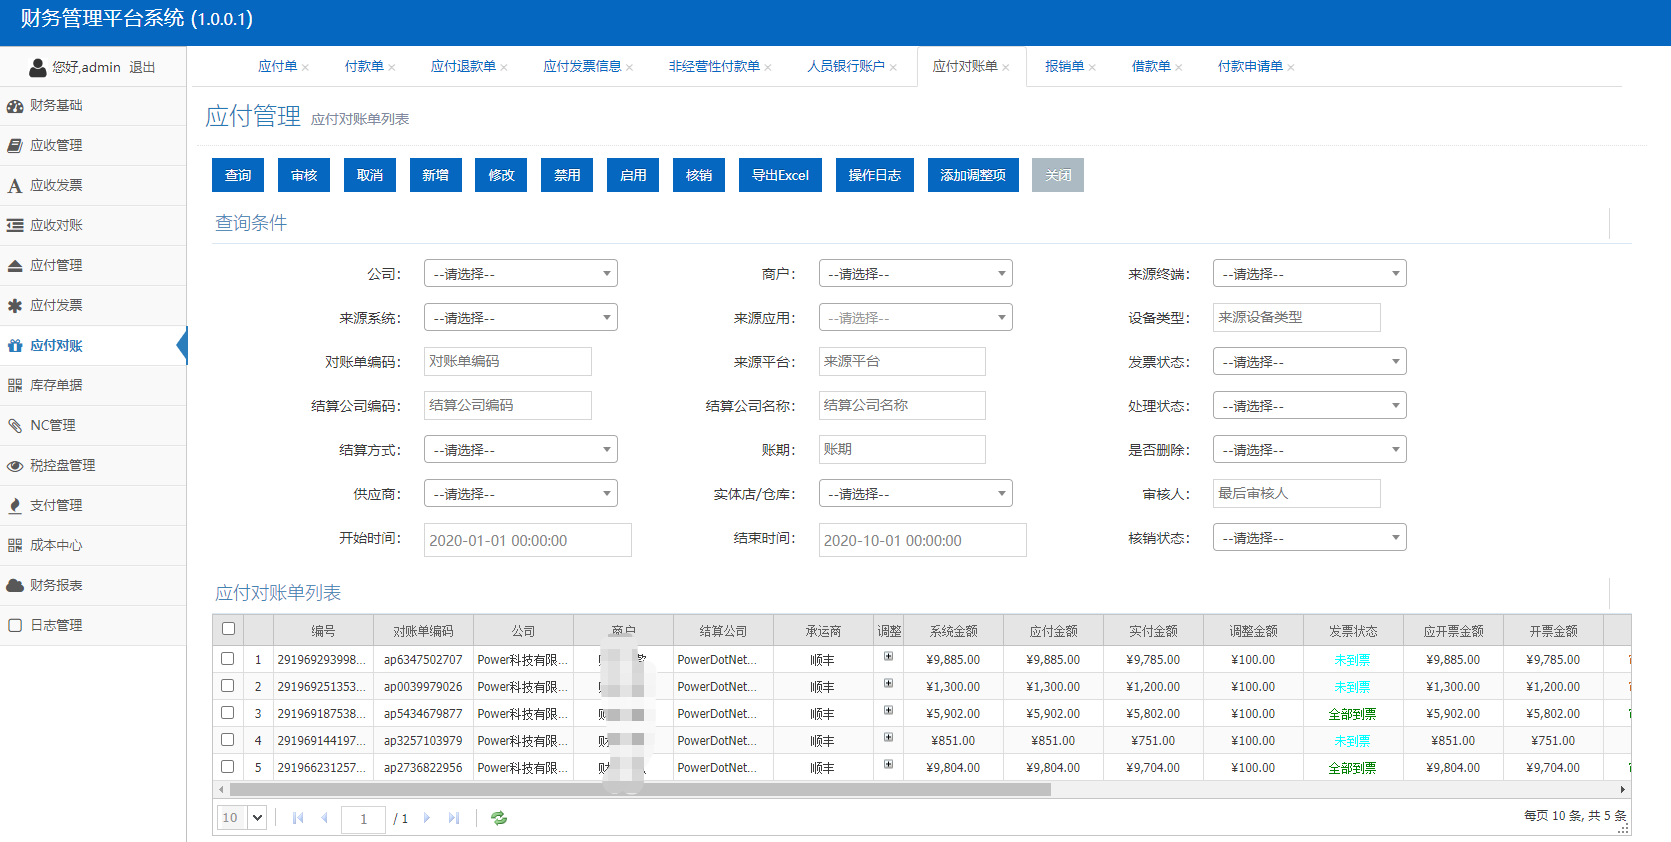Check the checkbox for row 3
The width and height of the screenshot is (1671, 842).
coord(228,713)
